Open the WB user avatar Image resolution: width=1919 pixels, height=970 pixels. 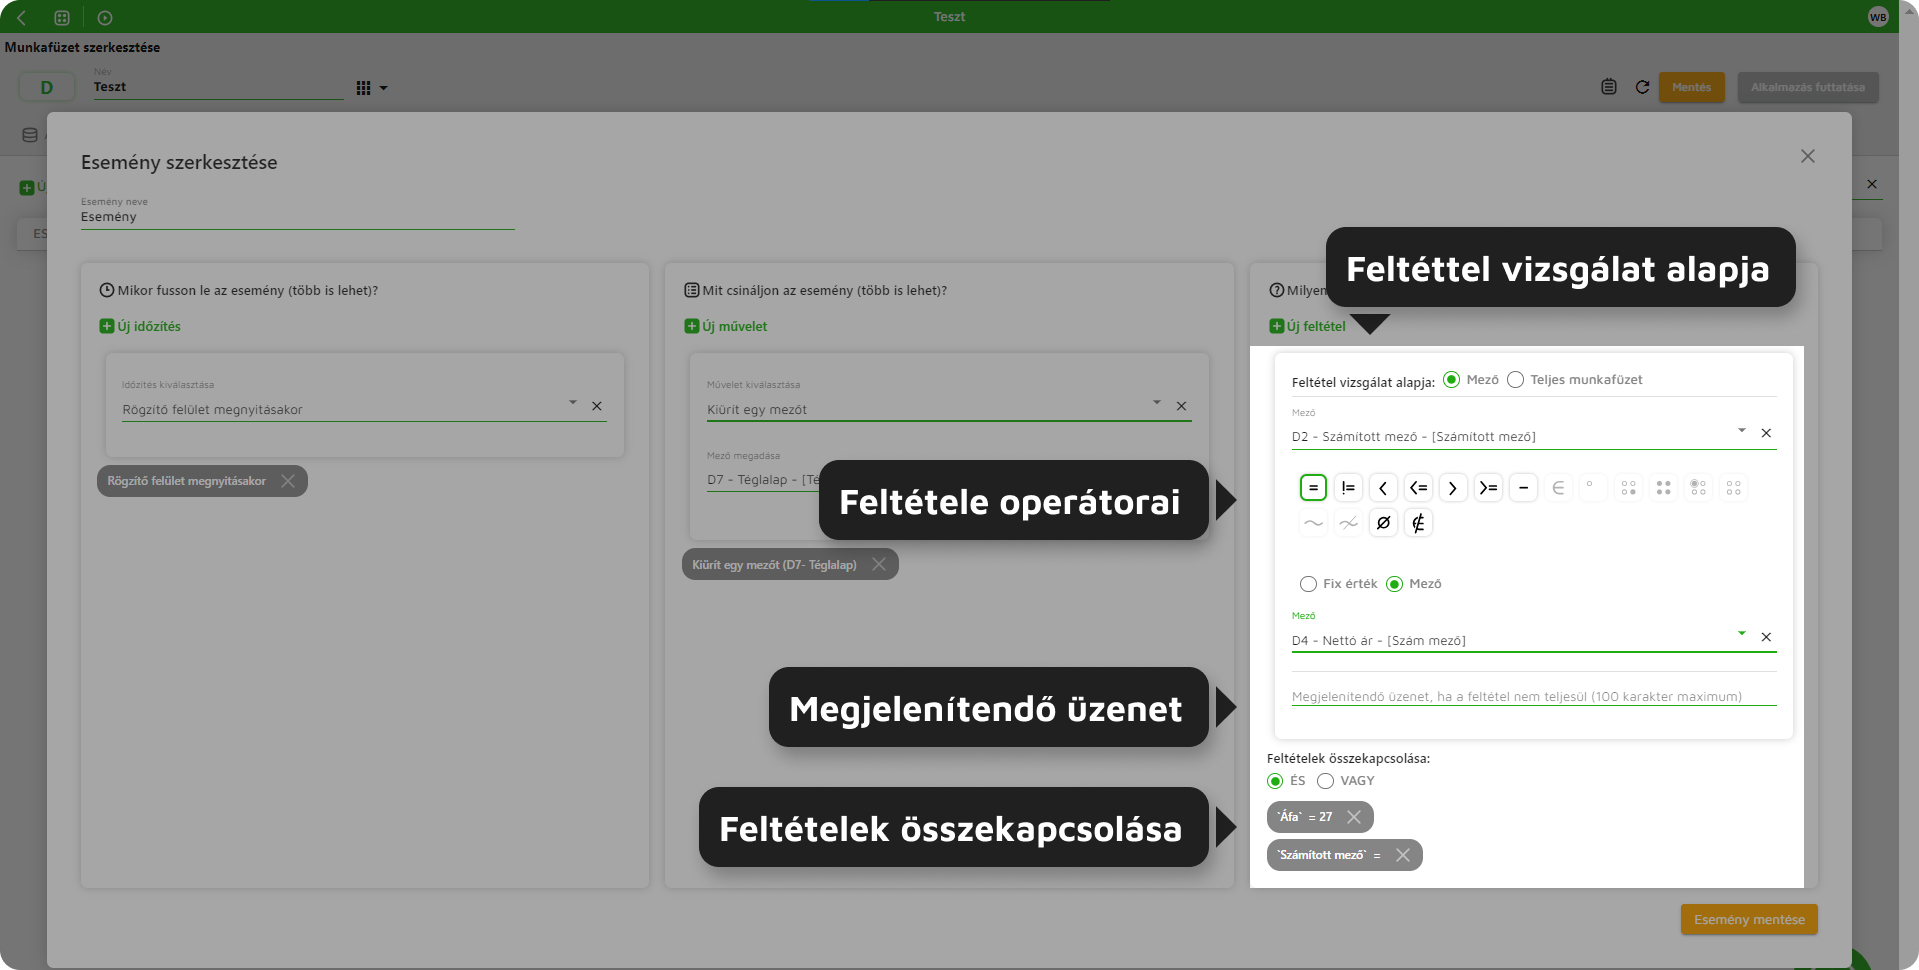pos(1878,17)
